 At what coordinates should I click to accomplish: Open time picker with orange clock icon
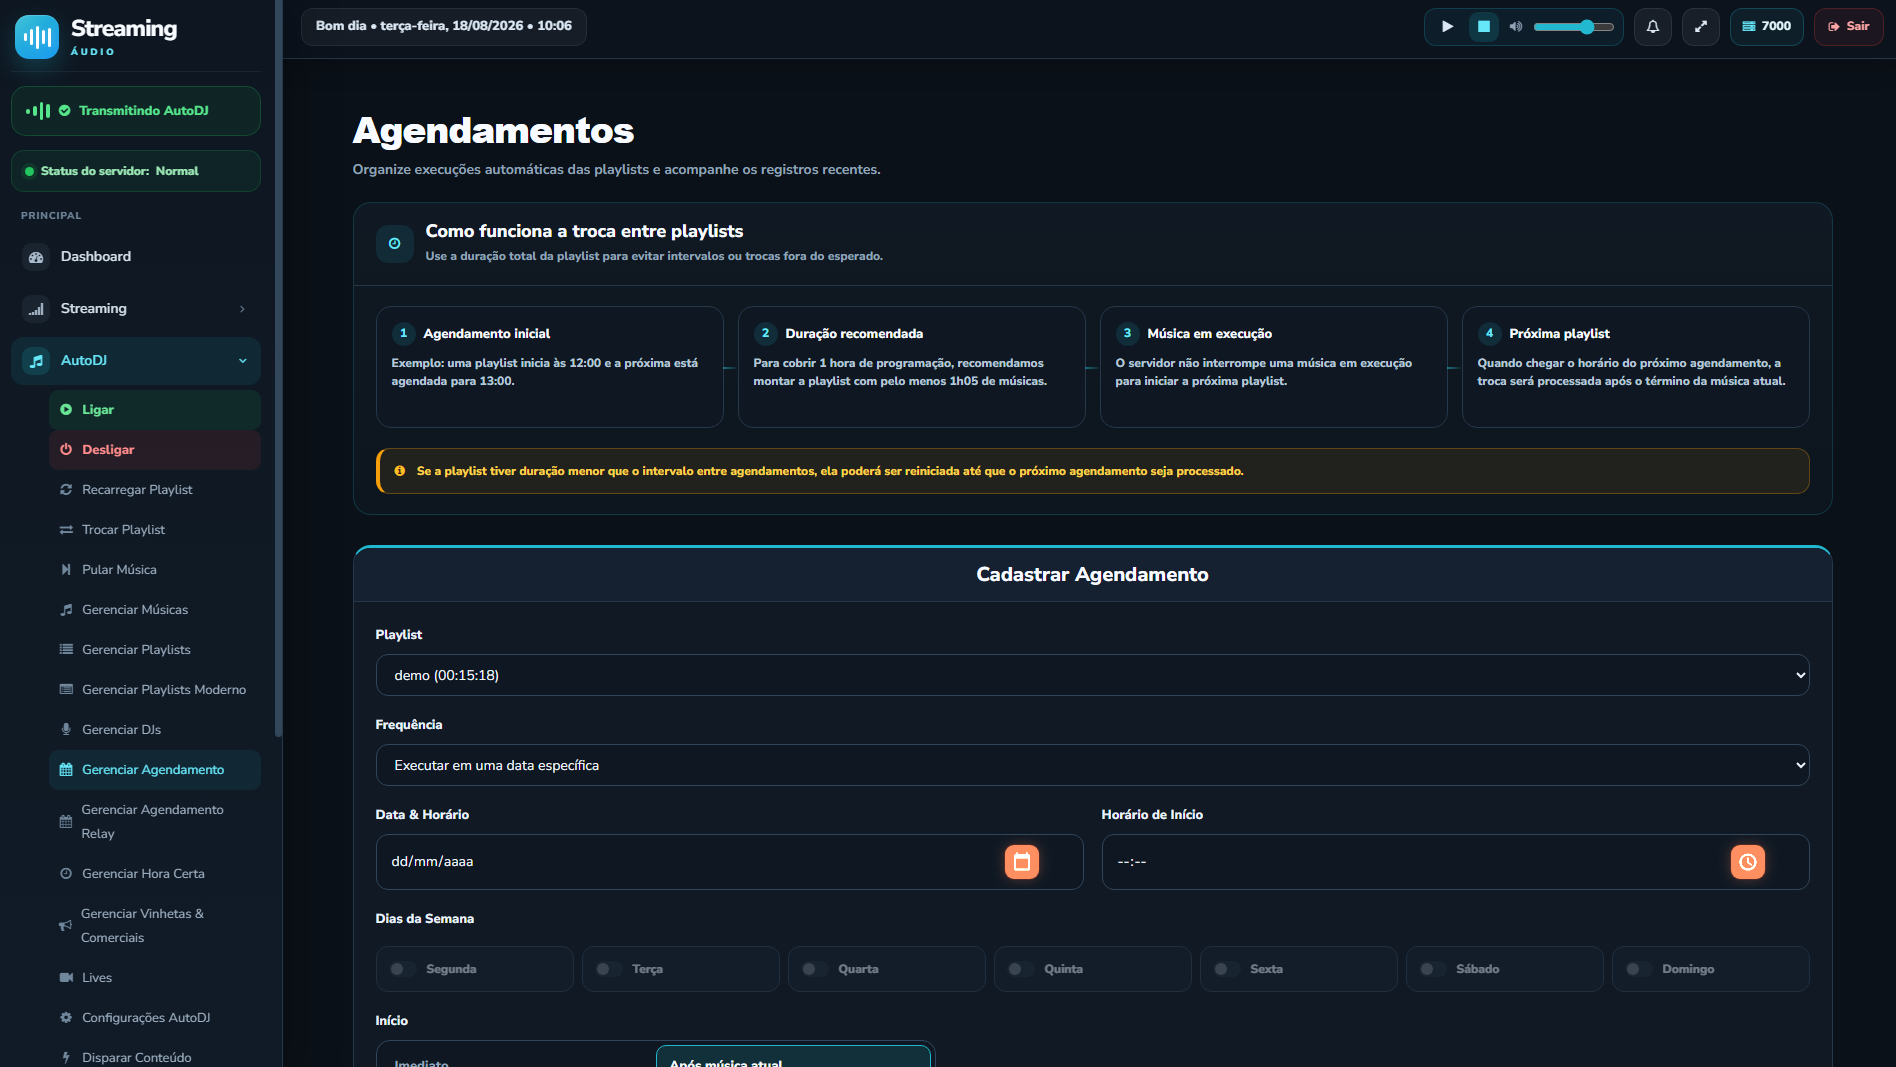tap(1748, 862)
